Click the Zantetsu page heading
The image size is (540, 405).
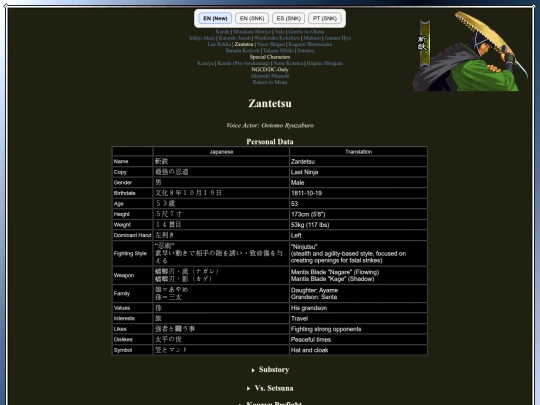[270, 103]
